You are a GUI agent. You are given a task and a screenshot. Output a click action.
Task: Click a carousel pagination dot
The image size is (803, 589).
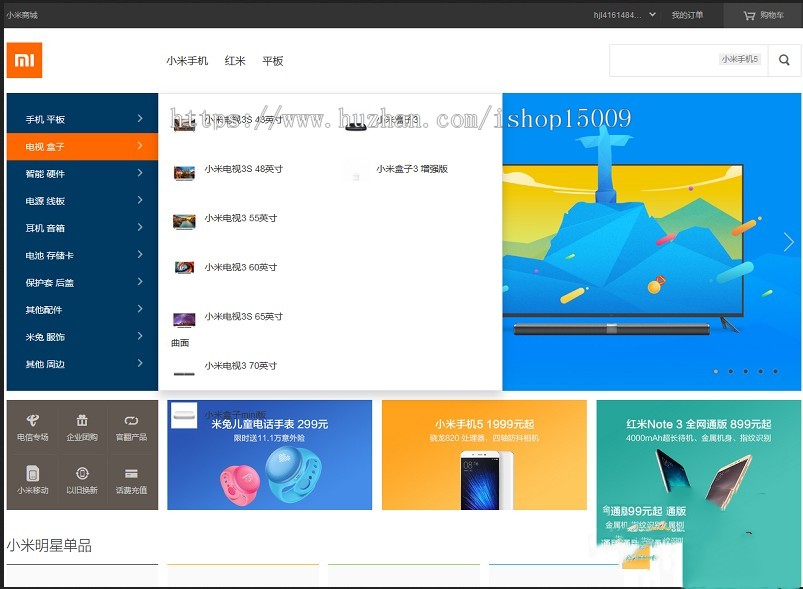[x=716, y=371]
